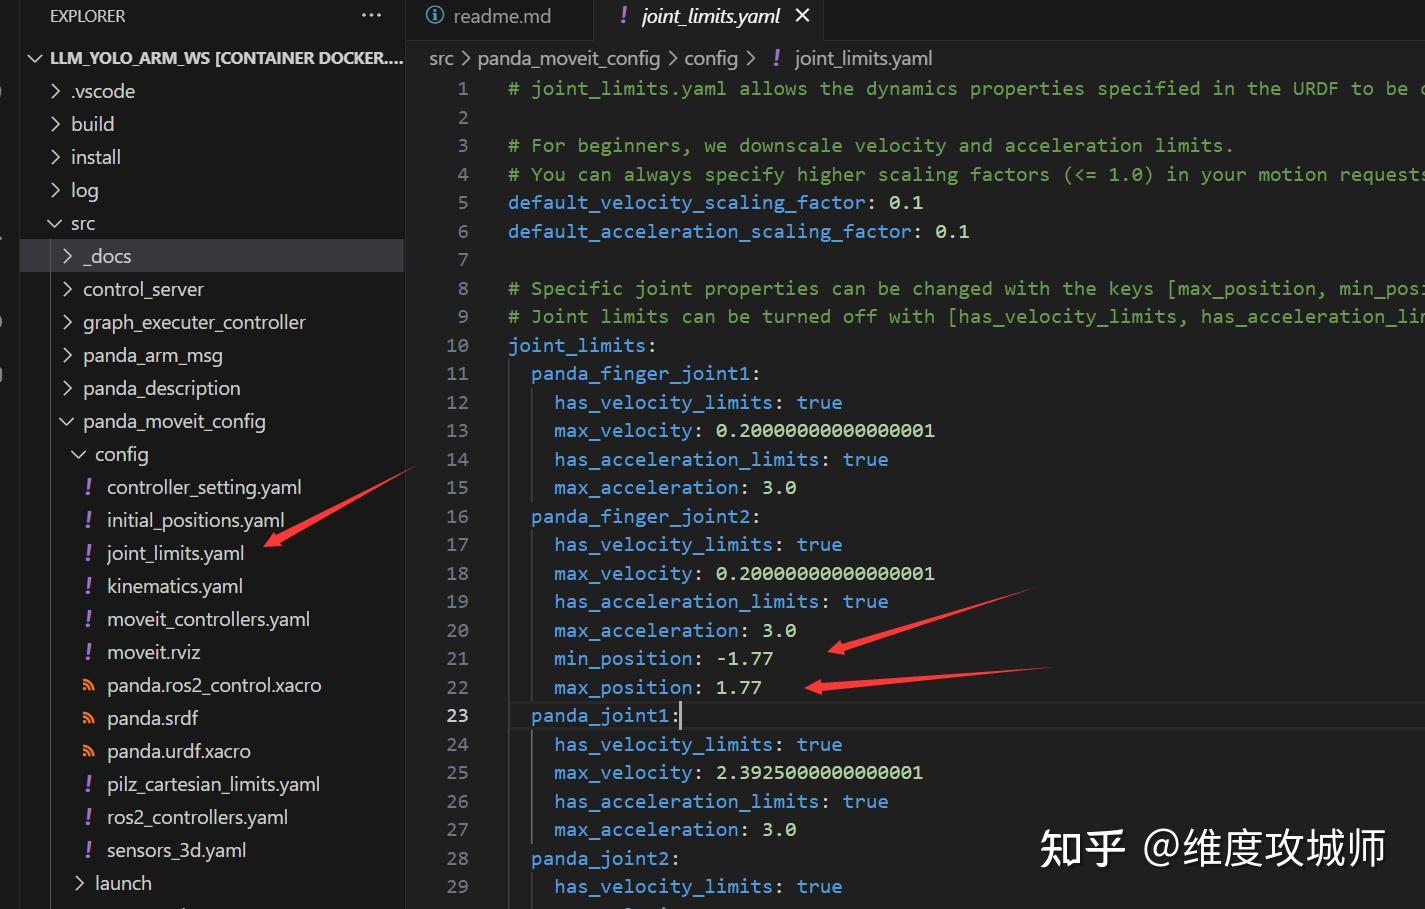Click the info icon on the readme.md tab
This screenshot has height=909, width=1425.
[x=435, y=15]
